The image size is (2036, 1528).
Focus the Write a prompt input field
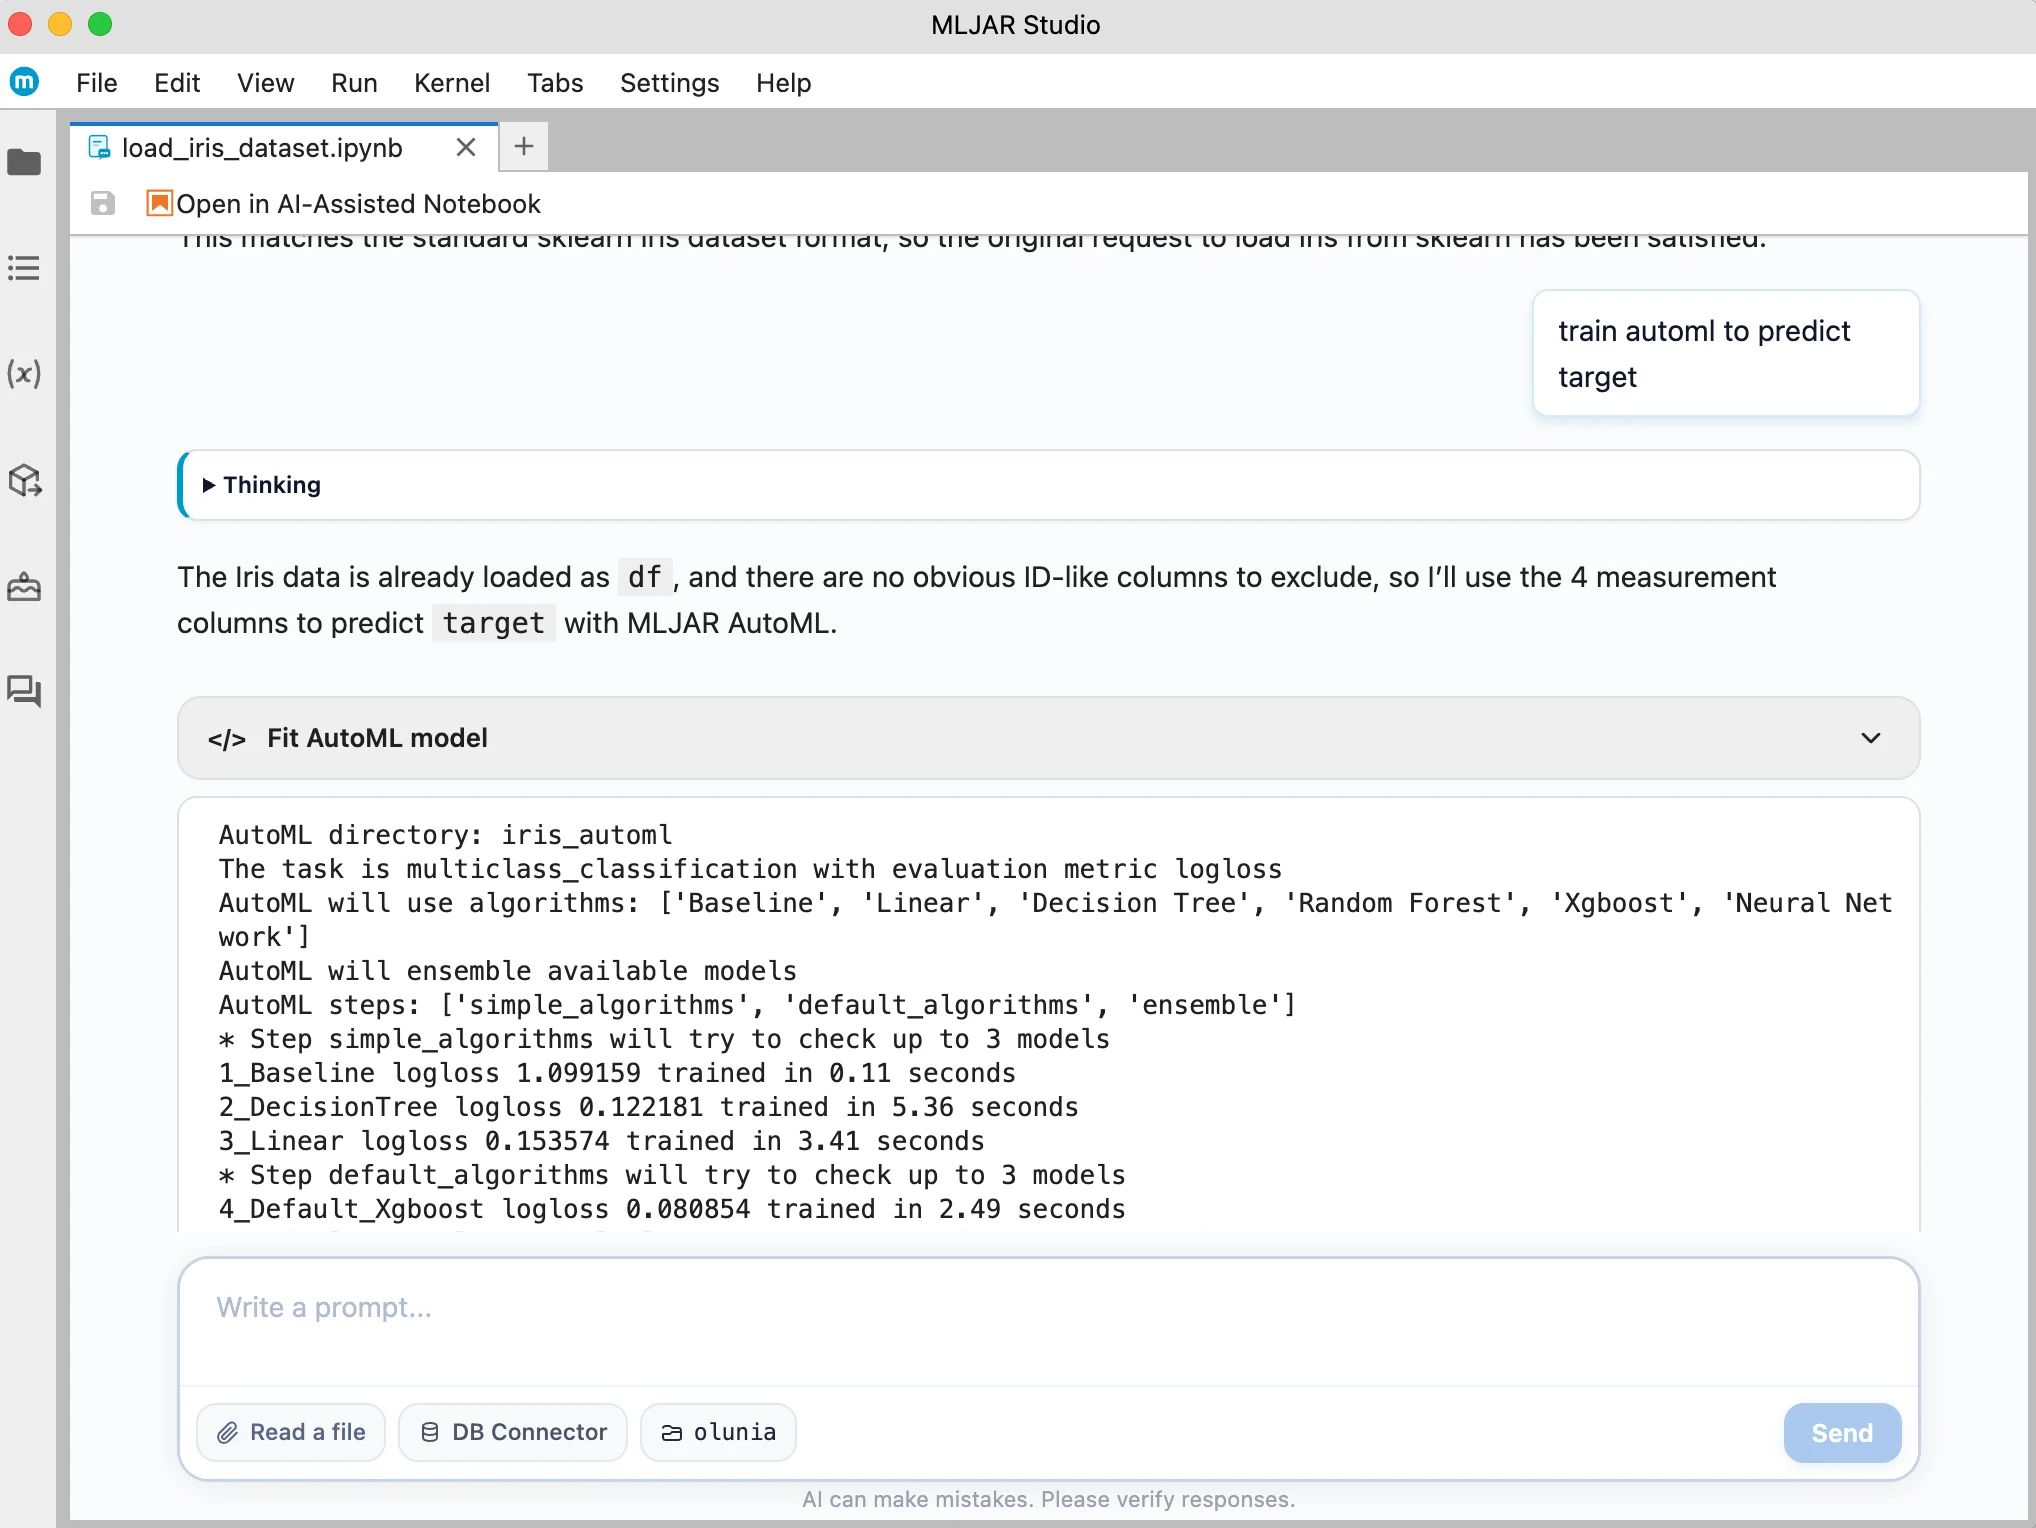(x=1048, y=1322)
